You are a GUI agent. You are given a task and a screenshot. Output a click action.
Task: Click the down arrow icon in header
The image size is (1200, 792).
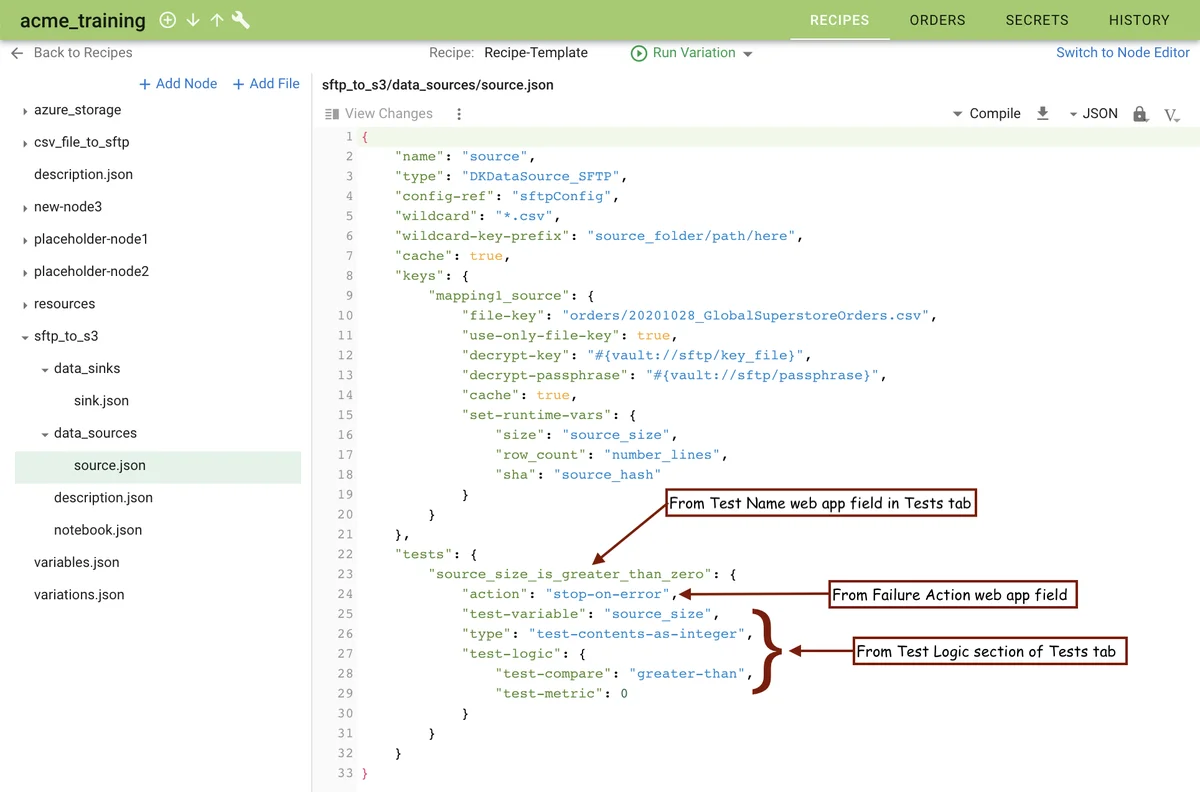[x=193, y=20]
